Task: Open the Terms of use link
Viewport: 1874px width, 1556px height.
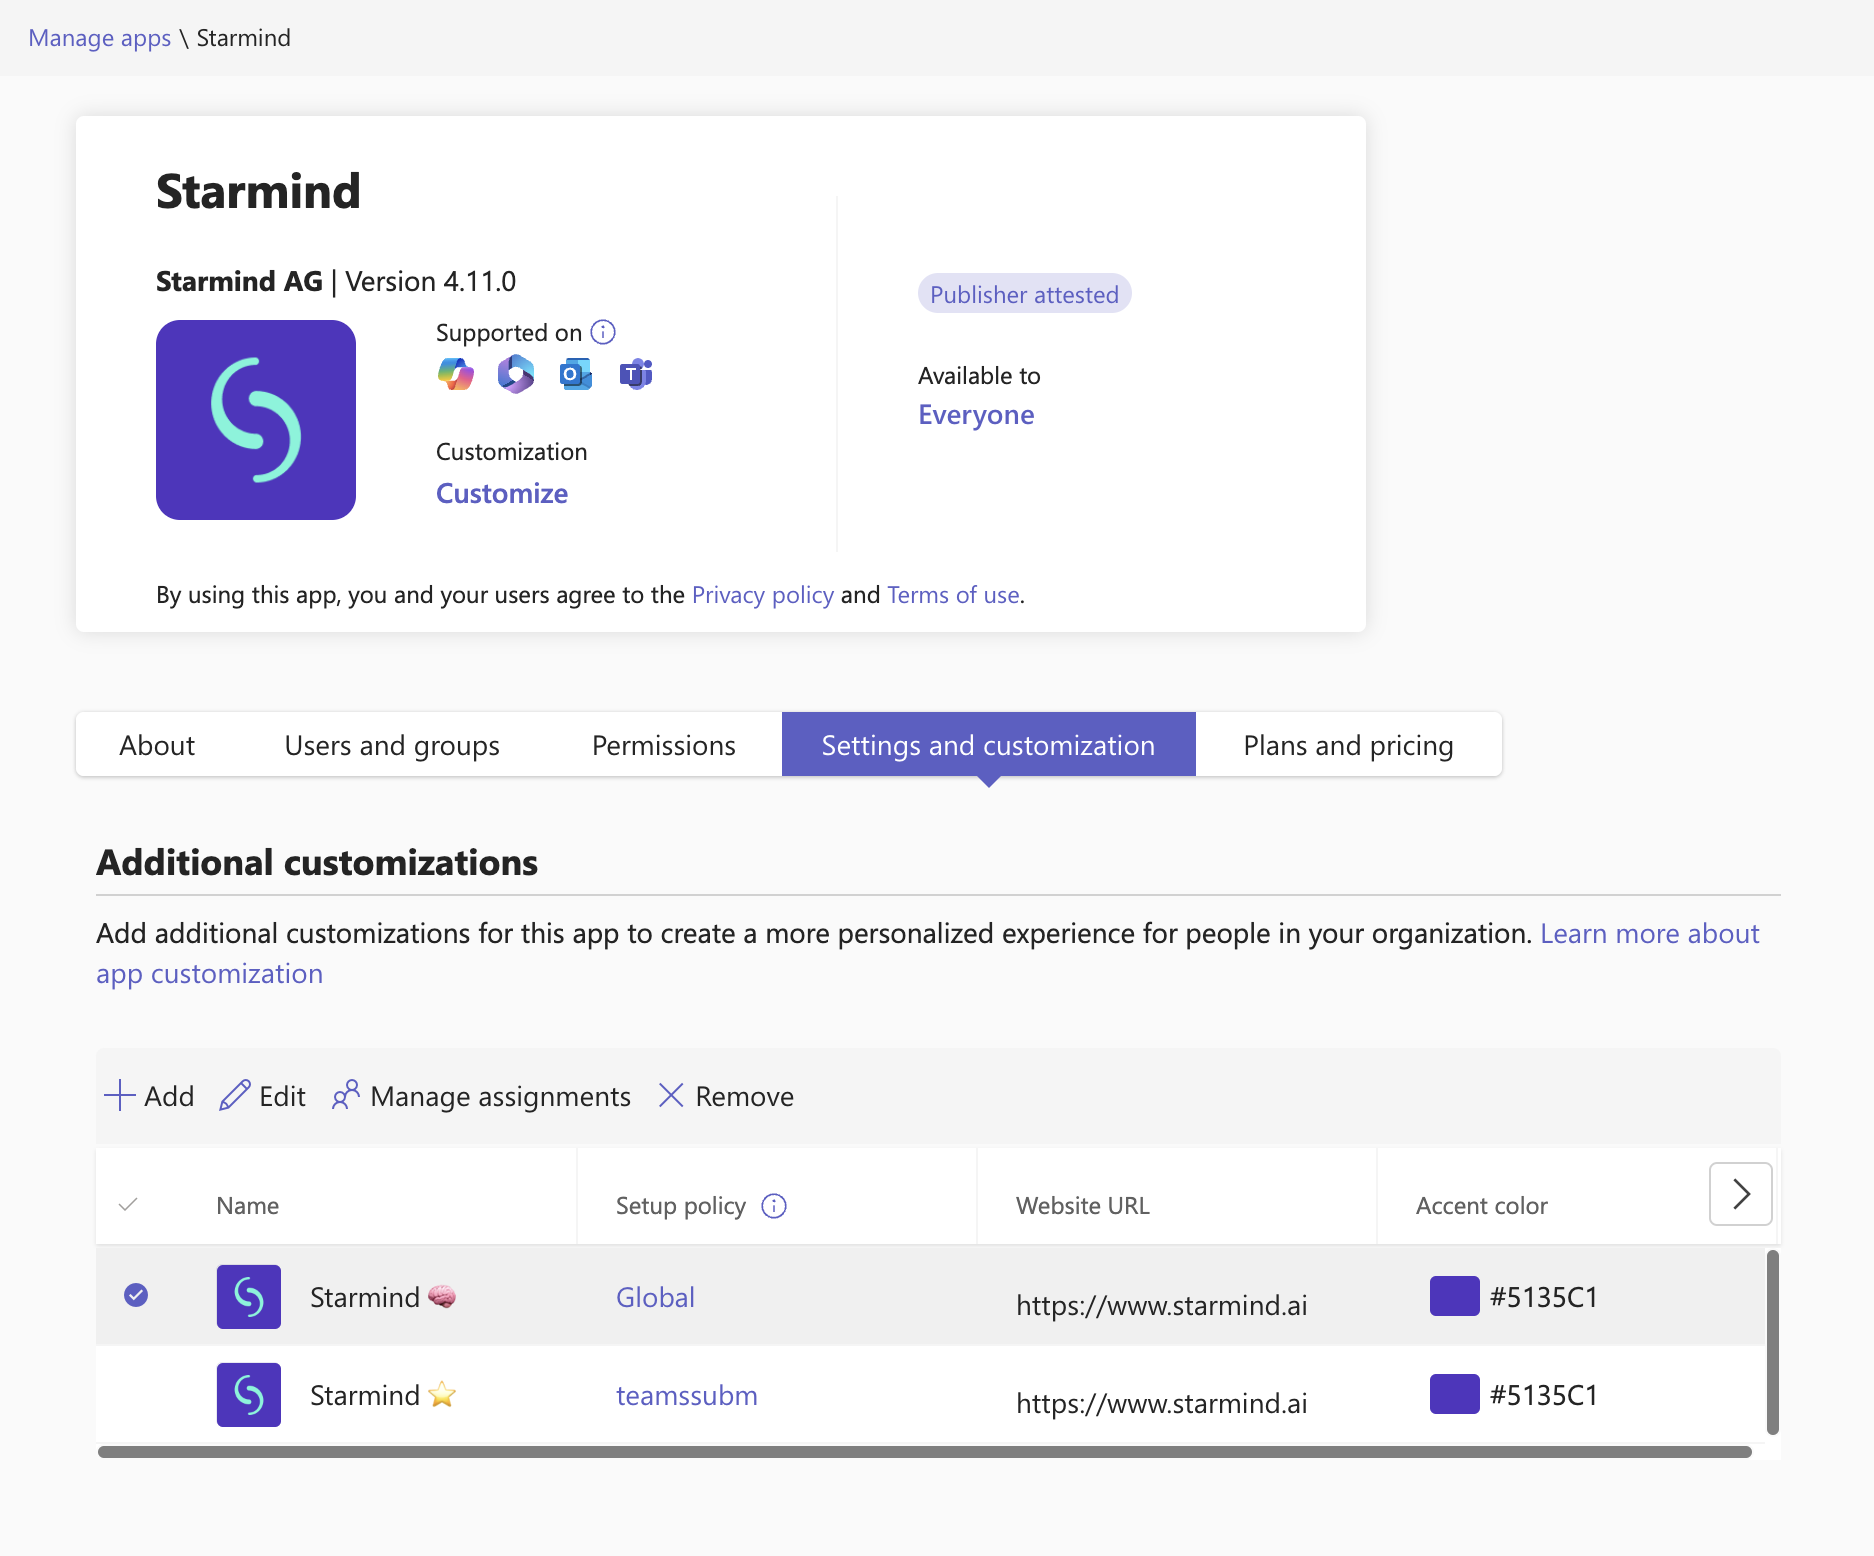Action: coord(953,595)
